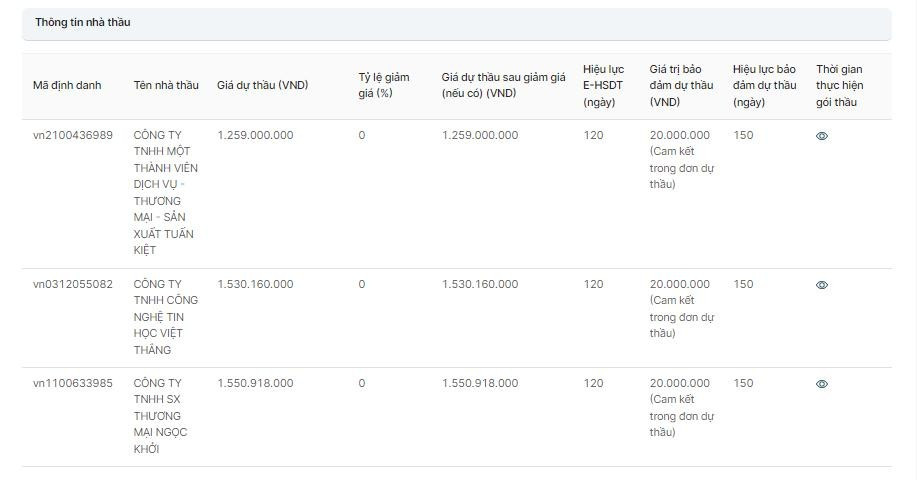The image size is (917, 480).
Task: Click bidder ID vn2100436989
Action: [73, 135]
